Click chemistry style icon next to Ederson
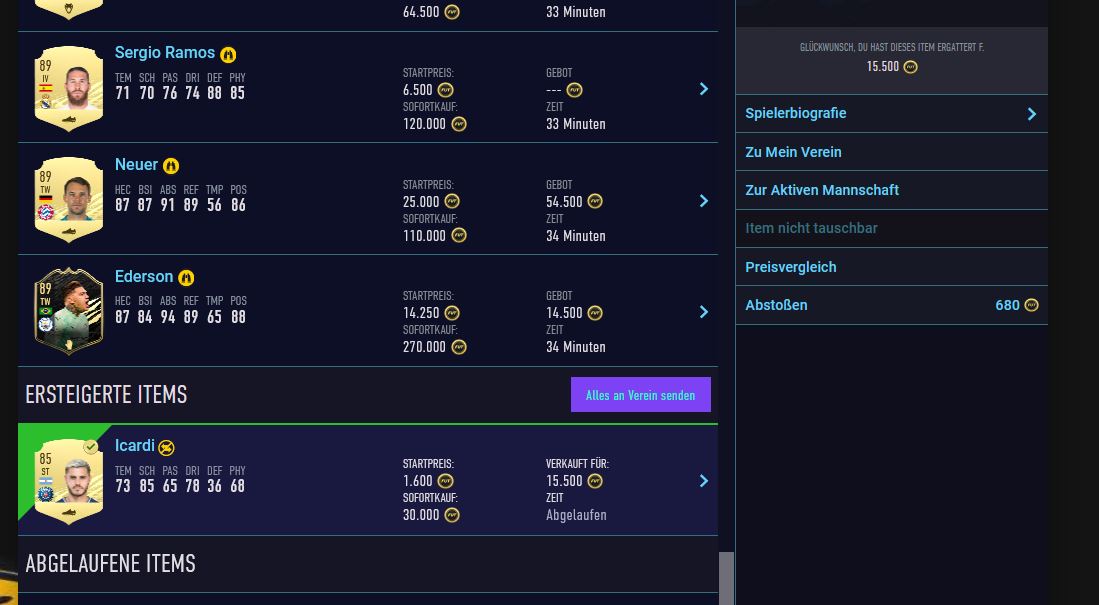Screen dimensions: 1099x605 point(186,278)
